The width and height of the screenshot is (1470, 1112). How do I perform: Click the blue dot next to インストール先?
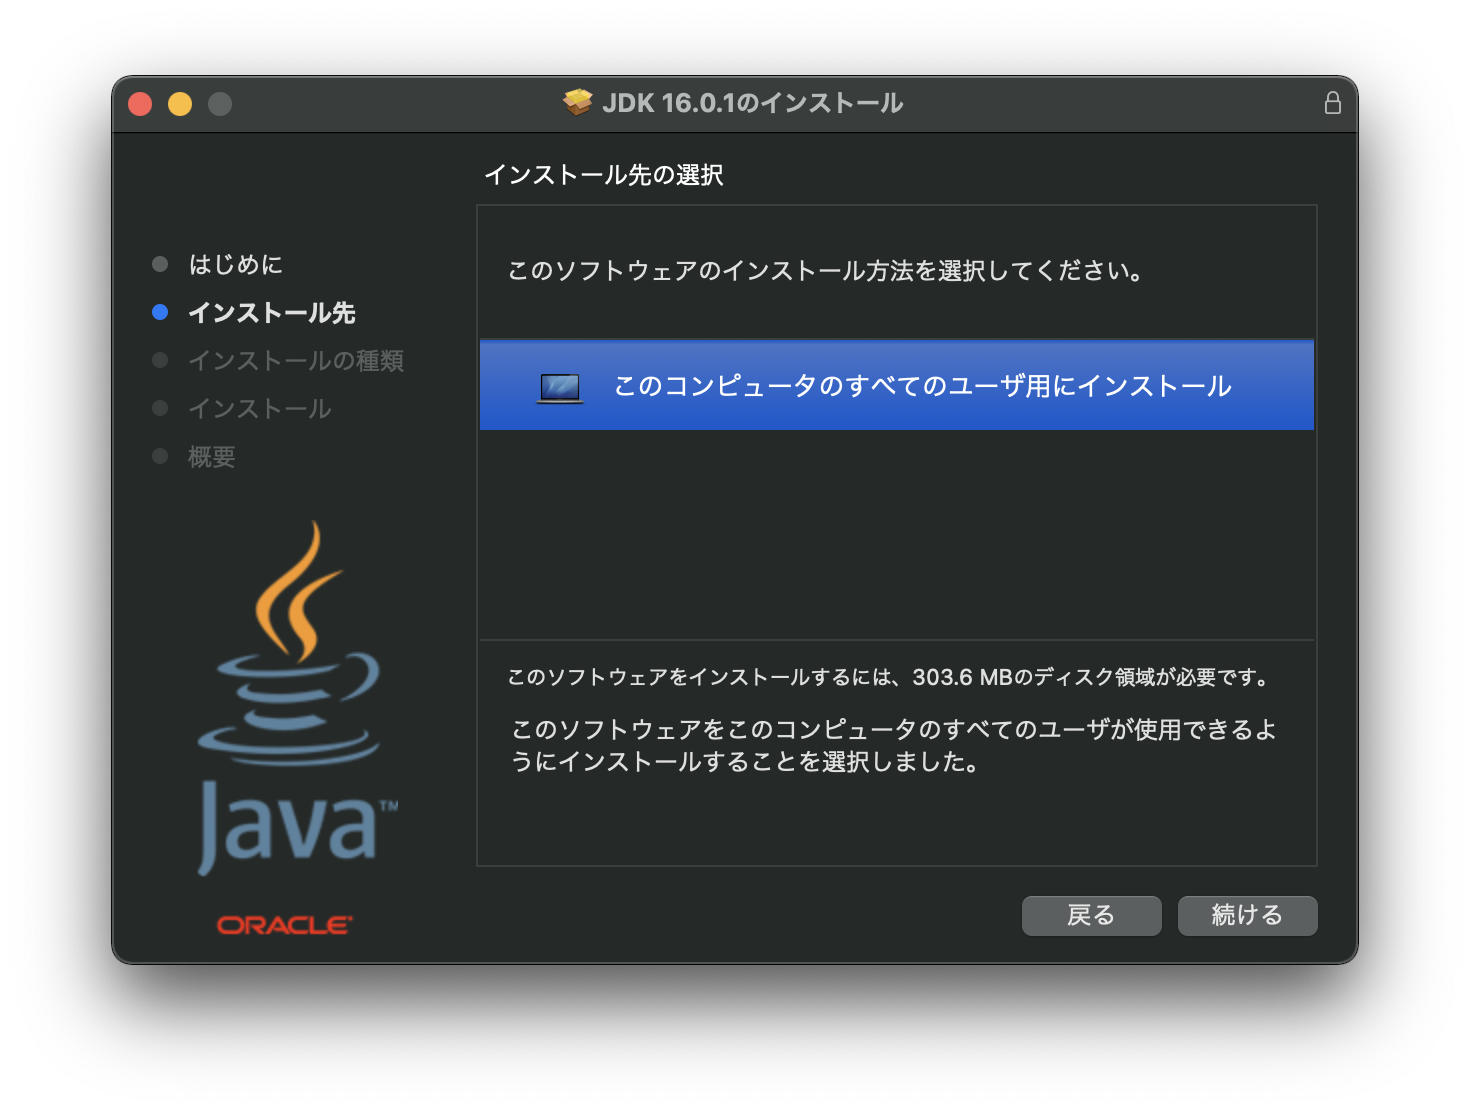(160, 312)
